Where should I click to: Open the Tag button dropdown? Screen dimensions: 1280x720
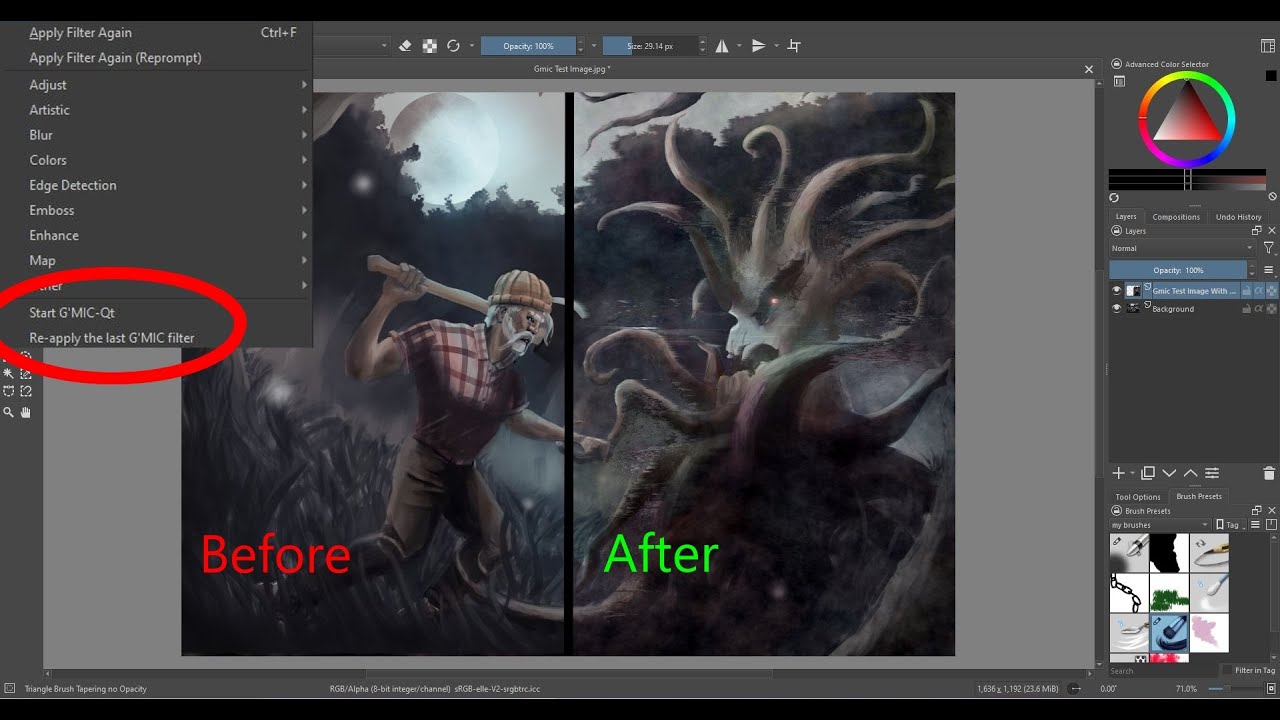1231,525
